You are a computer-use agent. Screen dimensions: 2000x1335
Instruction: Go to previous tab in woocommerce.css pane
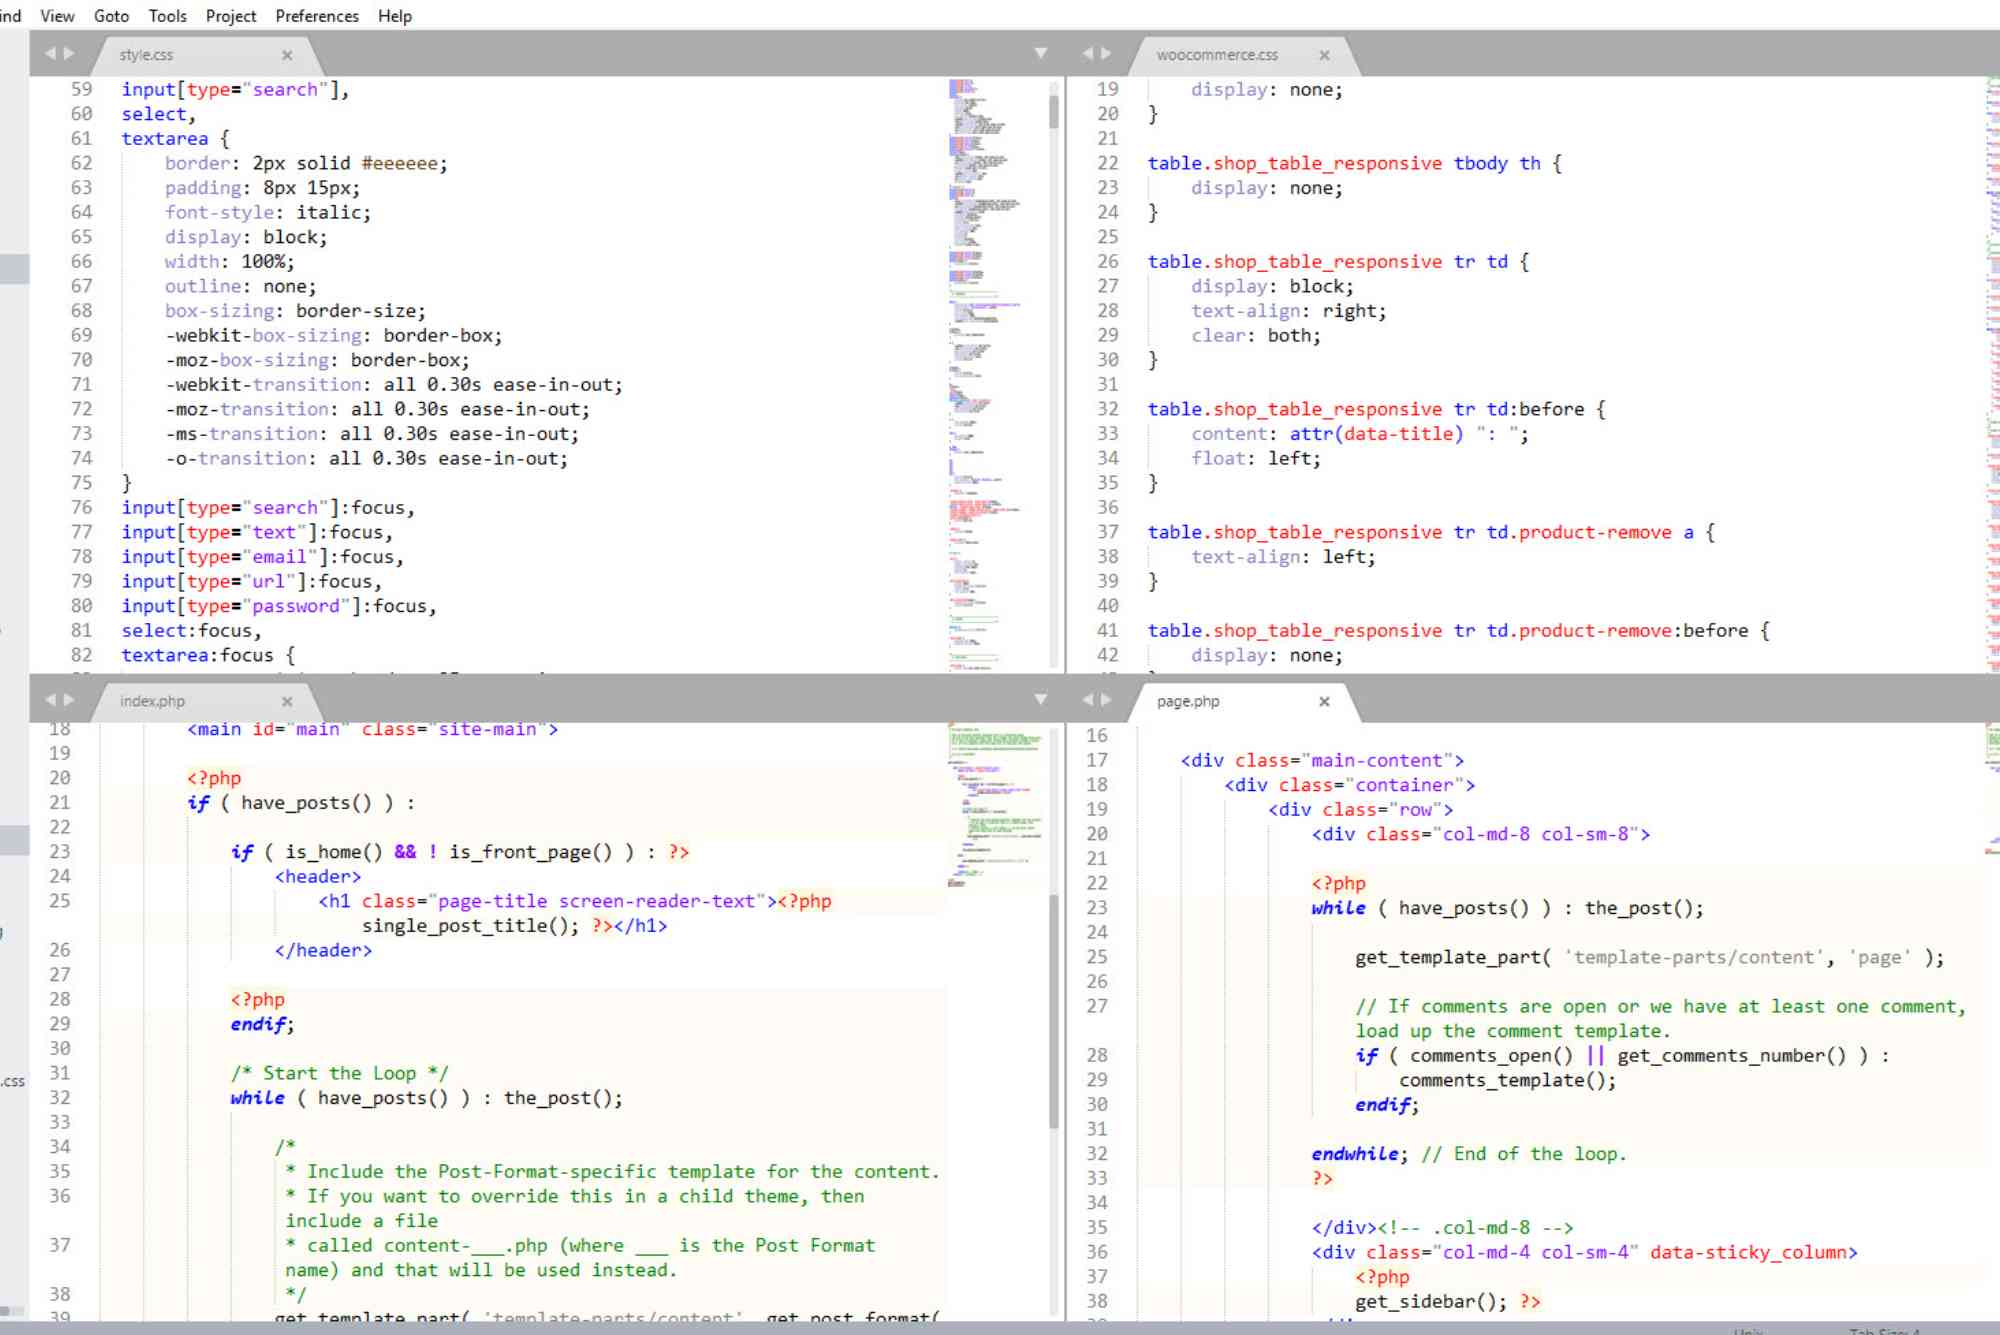pyautogui.click(x=1089, y=53)
